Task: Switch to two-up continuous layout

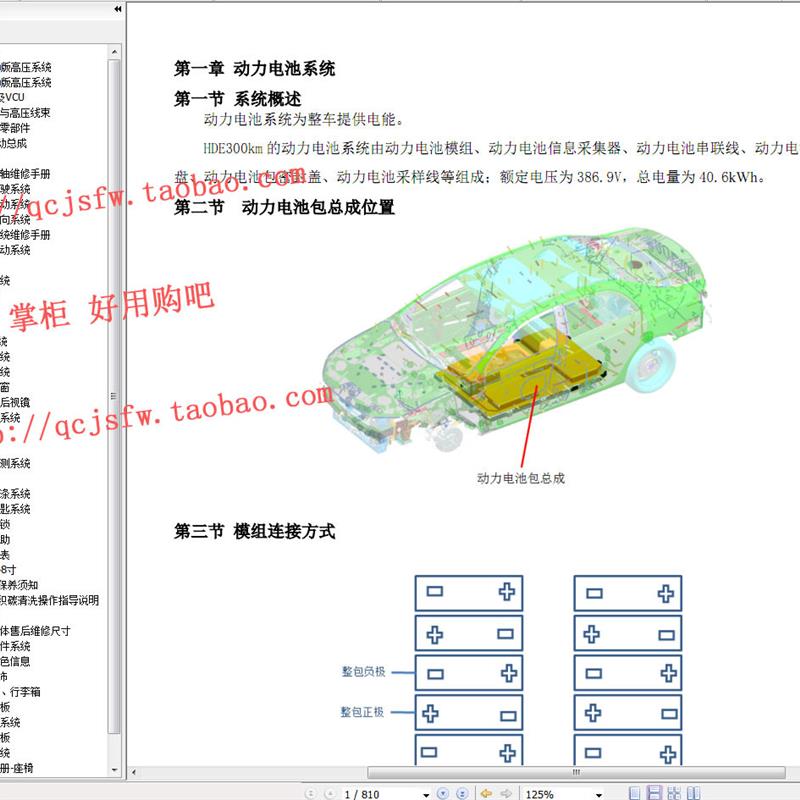Action: 692,790
